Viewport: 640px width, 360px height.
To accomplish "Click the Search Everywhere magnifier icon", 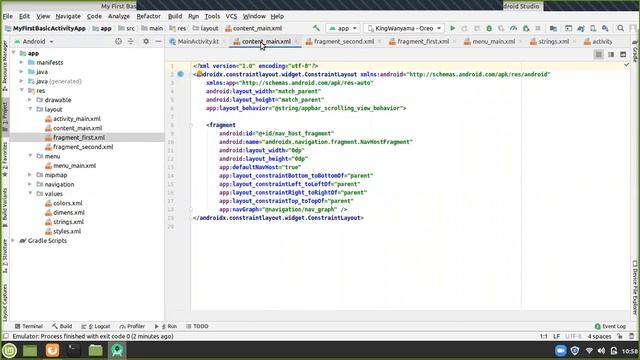I will click(x=620, y=28).
